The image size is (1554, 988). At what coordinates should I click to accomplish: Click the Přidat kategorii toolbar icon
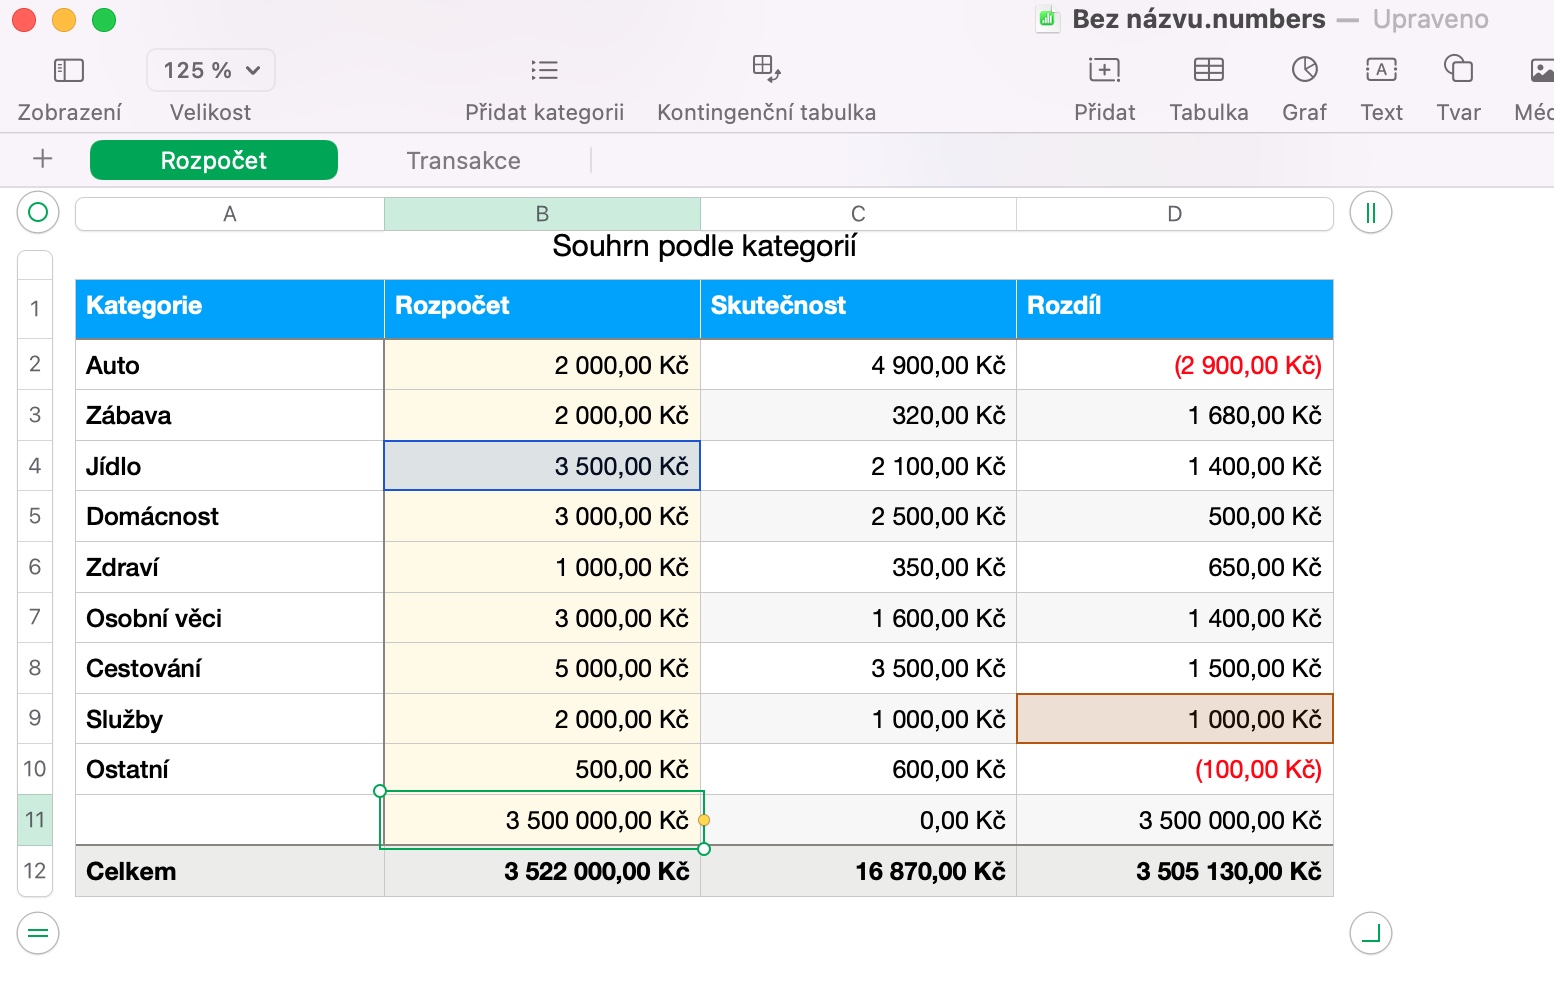click(x=544, y=70)
